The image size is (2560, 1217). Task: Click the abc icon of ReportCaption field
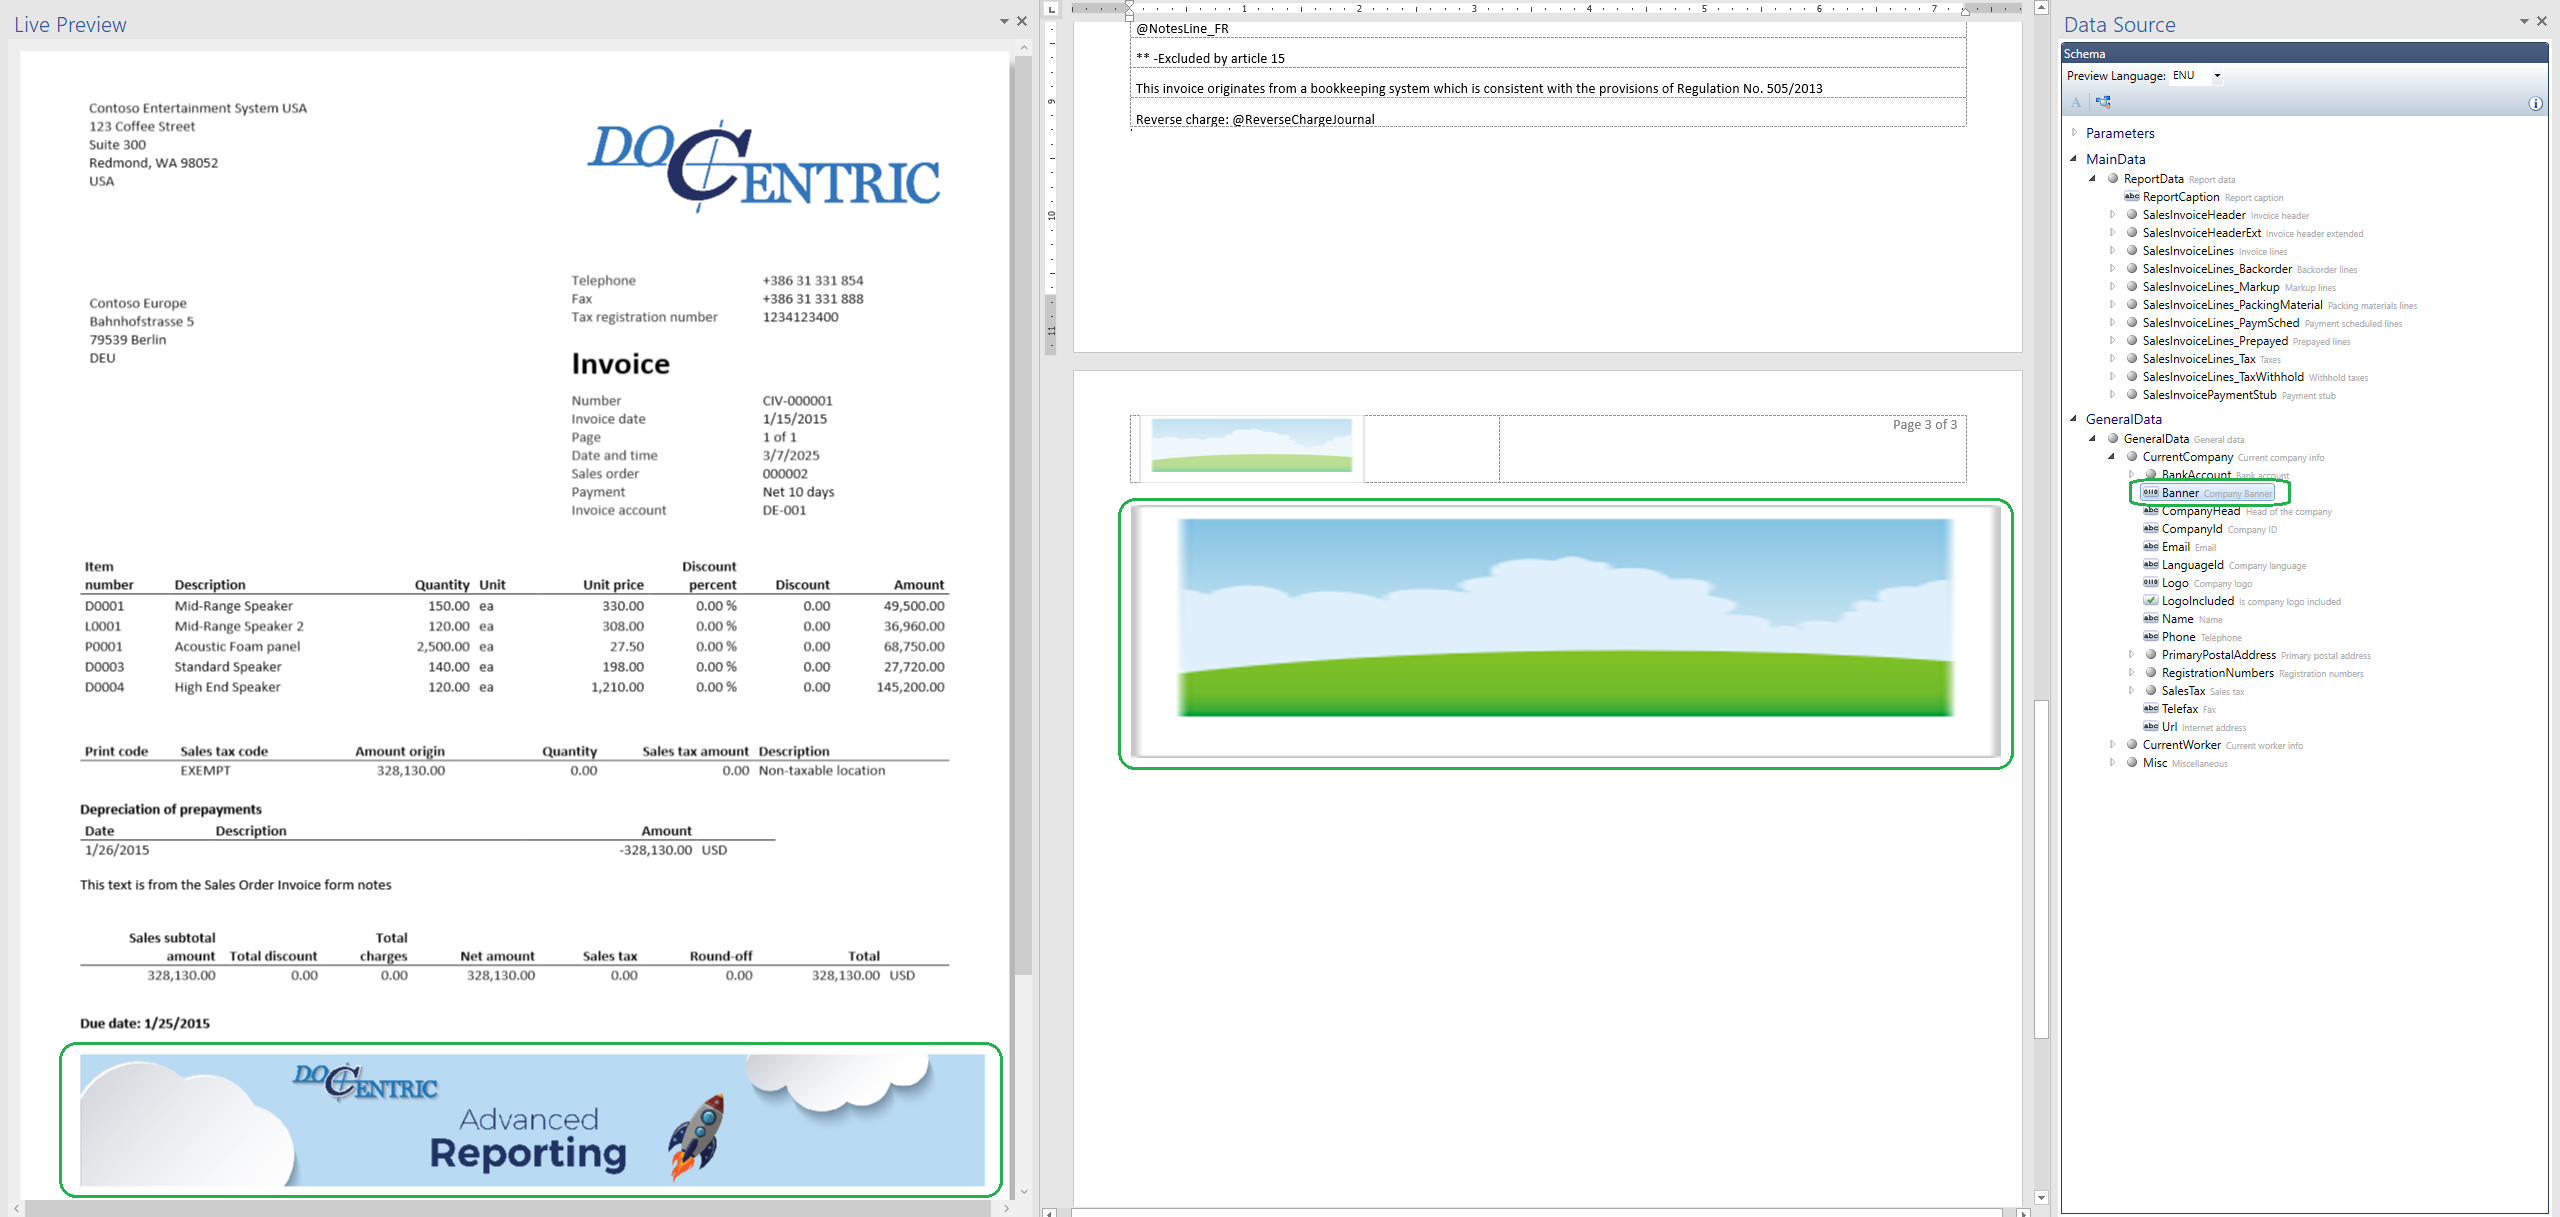pyautogui.click(x=2131, y=197)
